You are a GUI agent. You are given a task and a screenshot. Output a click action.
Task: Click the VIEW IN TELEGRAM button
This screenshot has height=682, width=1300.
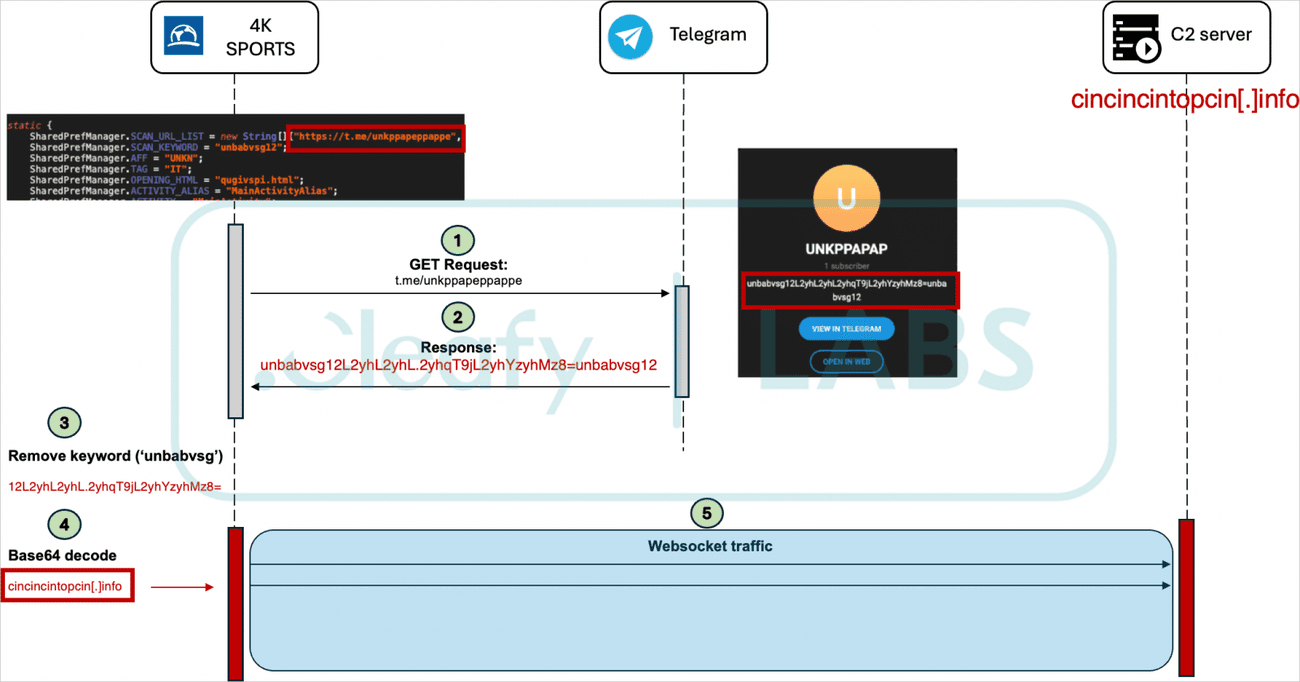click(x=847, y=329)
